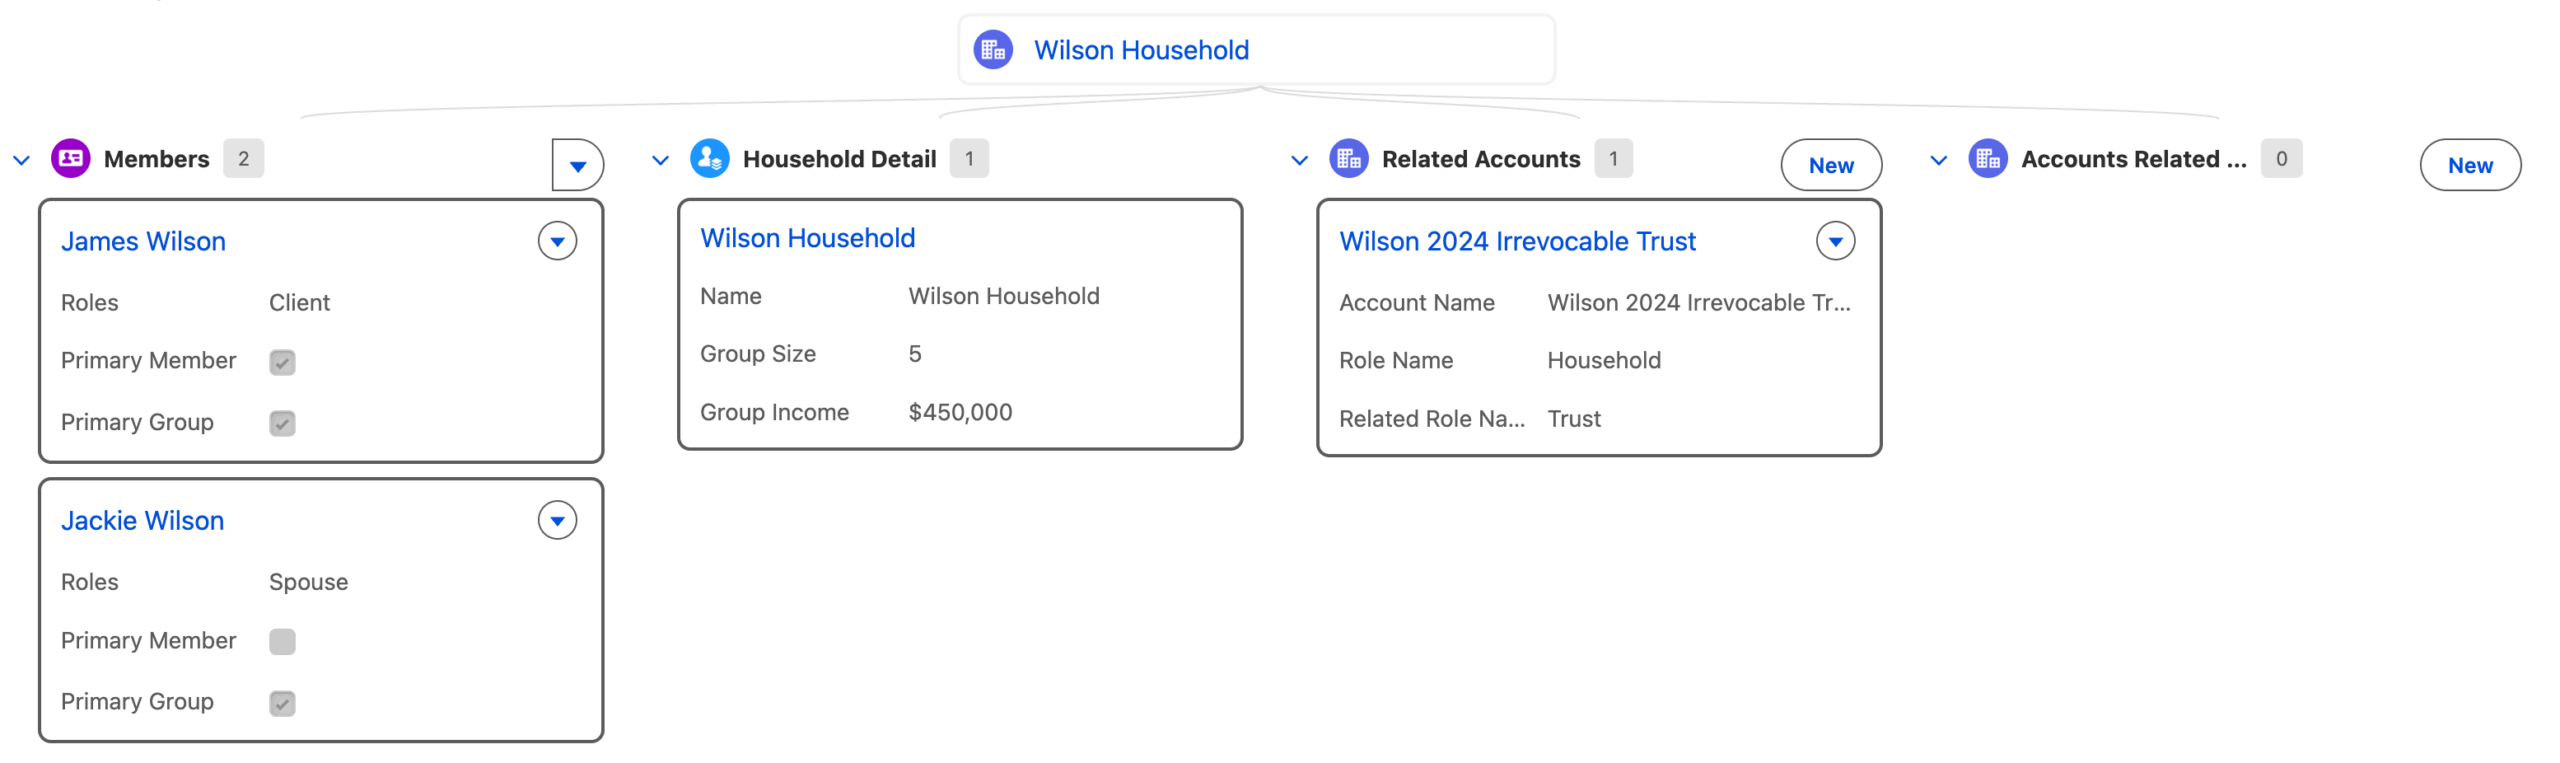Screen dimensions: 2560x763
Task: Open Jackie Wilson card actions menu
Action: (557, 520)
